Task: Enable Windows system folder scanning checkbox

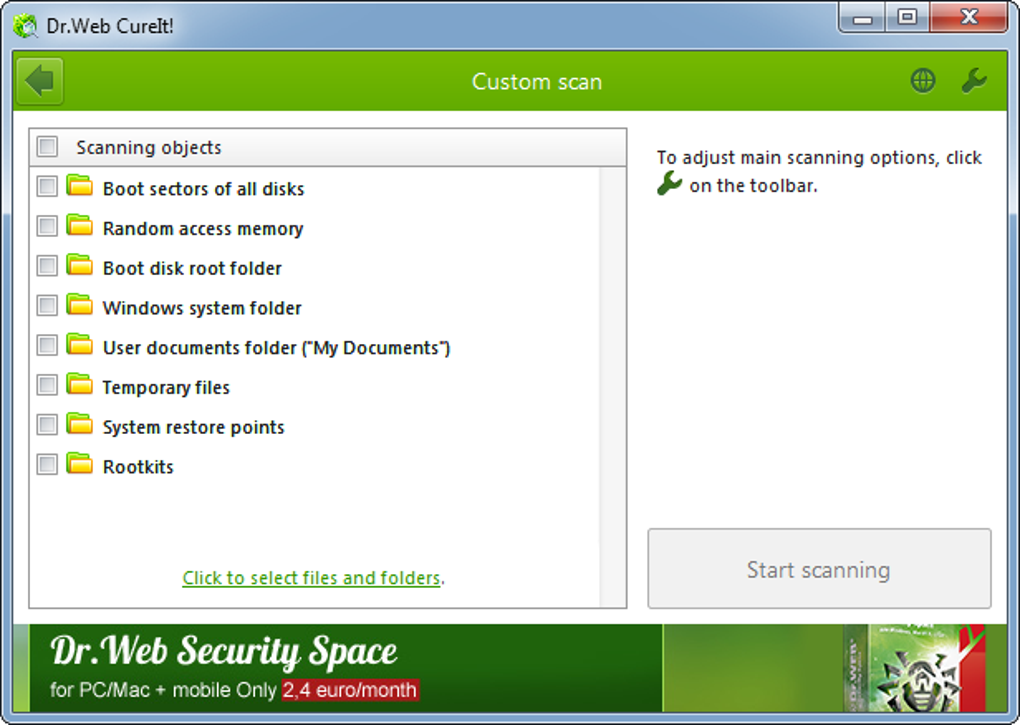Action: pyautogui.click(x=47, y=306)
